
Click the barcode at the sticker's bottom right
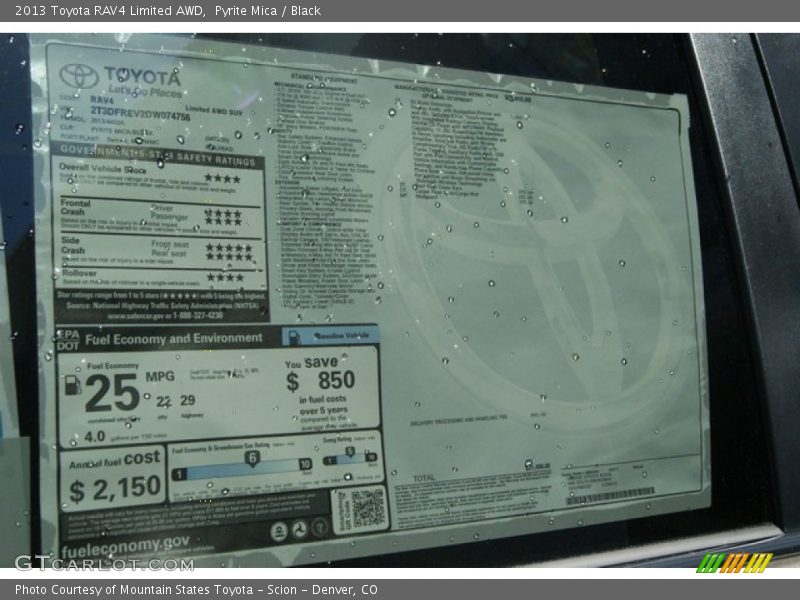point(610,495)
